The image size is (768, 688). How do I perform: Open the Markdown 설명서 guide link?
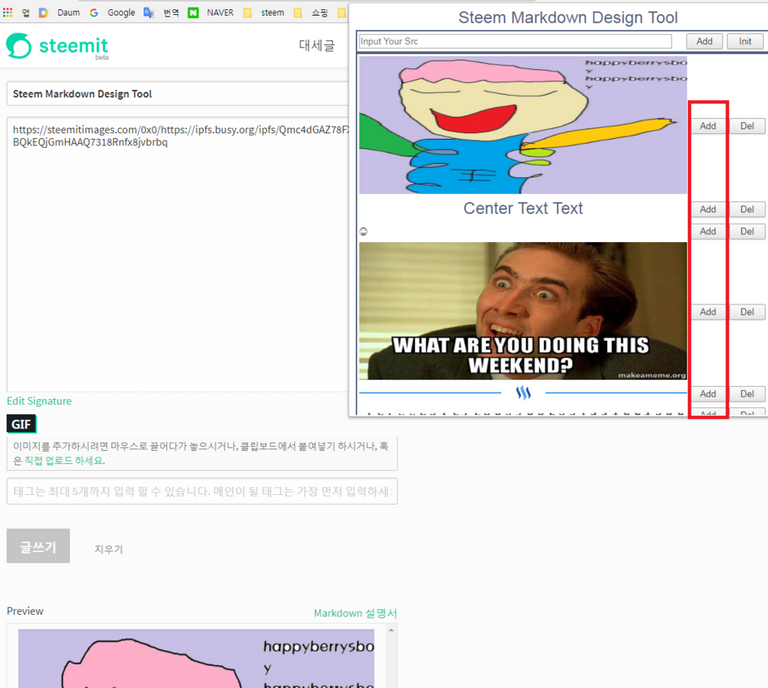tap(355, 613)
